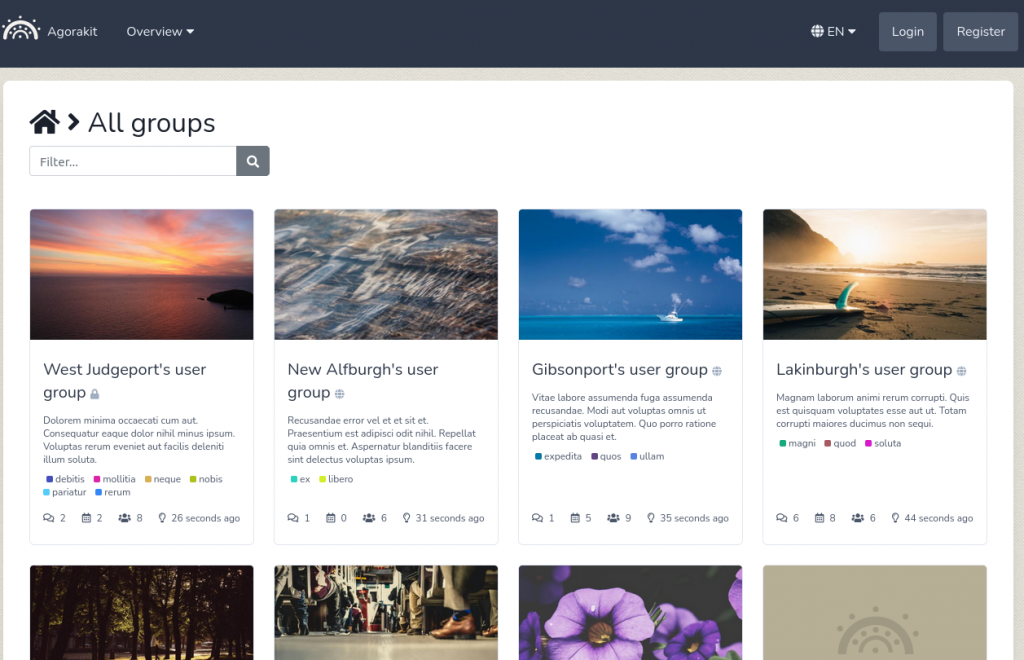Select the debitis tag
The width and height of the screenshot is (1024, 660).
(x=65, y=479)
